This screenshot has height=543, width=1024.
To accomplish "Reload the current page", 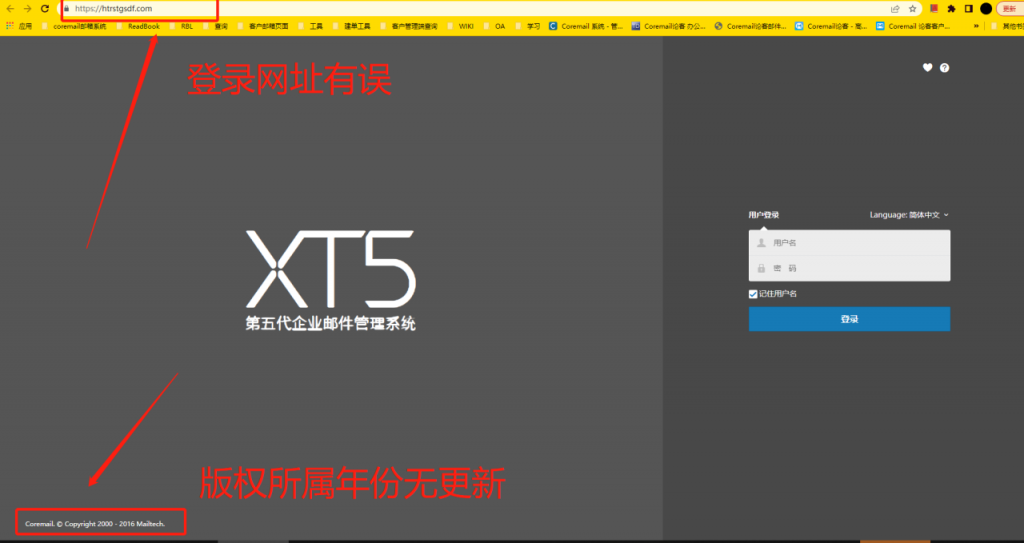I will 44,8.
